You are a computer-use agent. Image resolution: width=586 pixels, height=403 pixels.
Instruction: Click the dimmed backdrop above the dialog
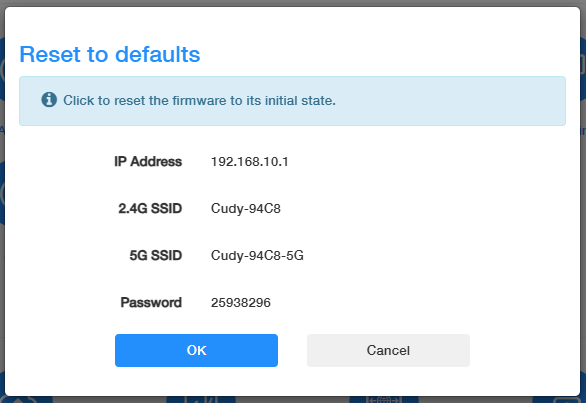(293, 3)
